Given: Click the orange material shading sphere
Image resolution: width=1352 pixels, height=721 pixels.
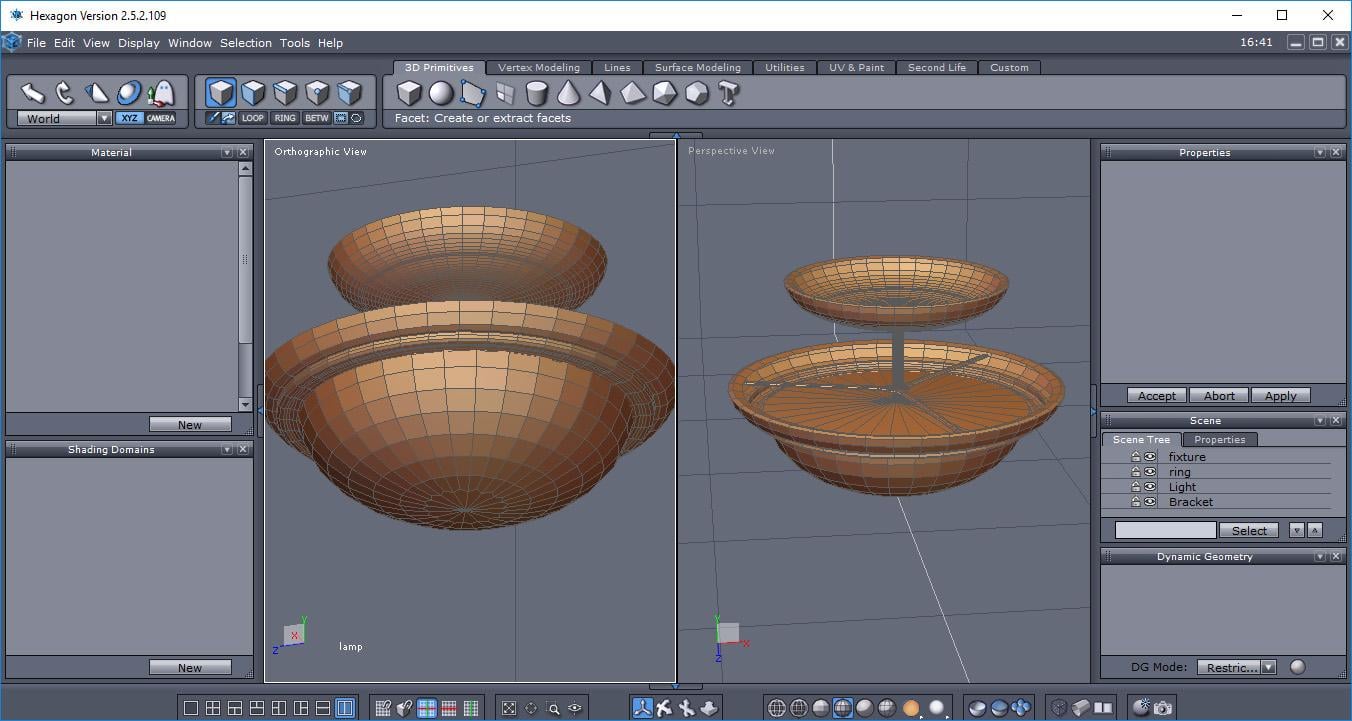Looking at the screenshot, I should tap(911, 708).
